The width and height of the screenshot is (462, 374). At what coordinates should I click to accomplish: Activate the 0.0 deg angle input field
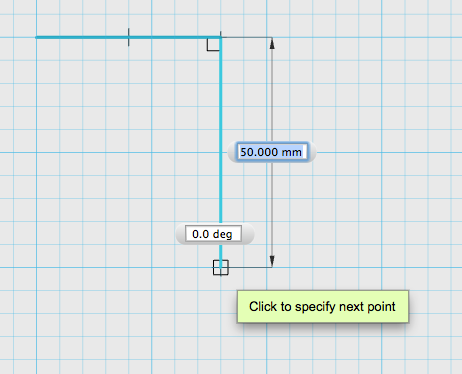(213, 234)
